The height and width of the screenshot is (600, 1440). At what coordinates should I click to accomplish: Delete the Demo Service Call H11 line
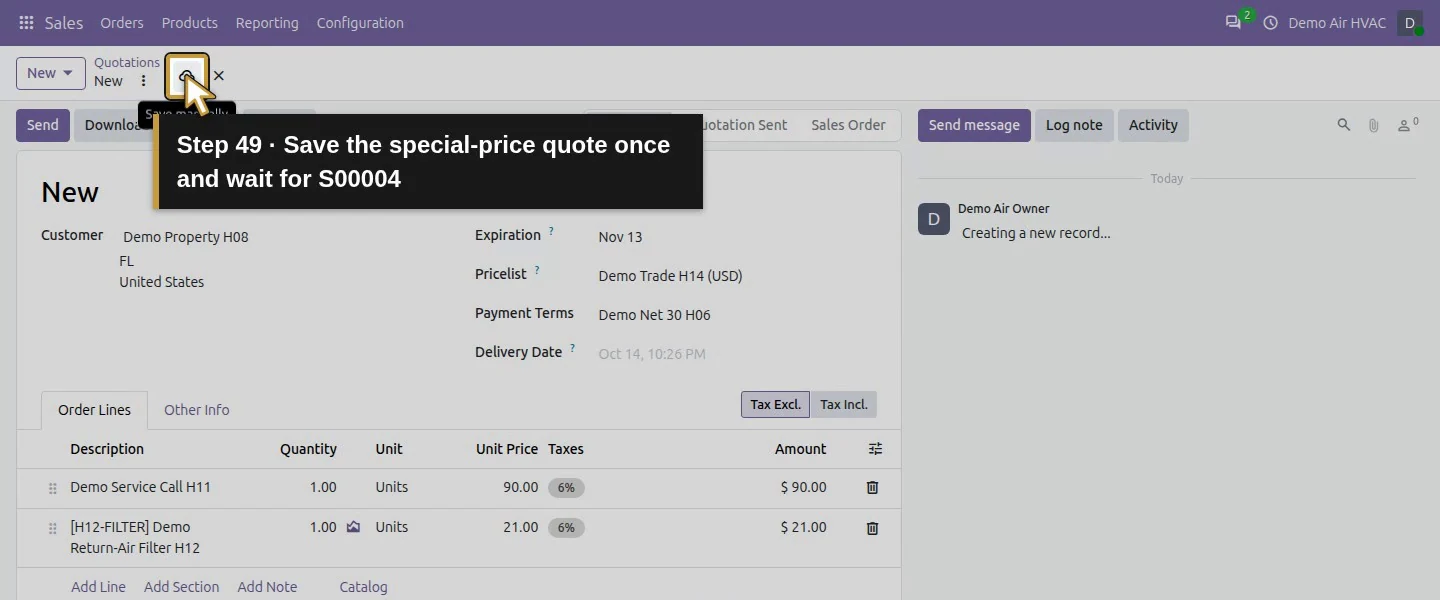coord(872,487)
